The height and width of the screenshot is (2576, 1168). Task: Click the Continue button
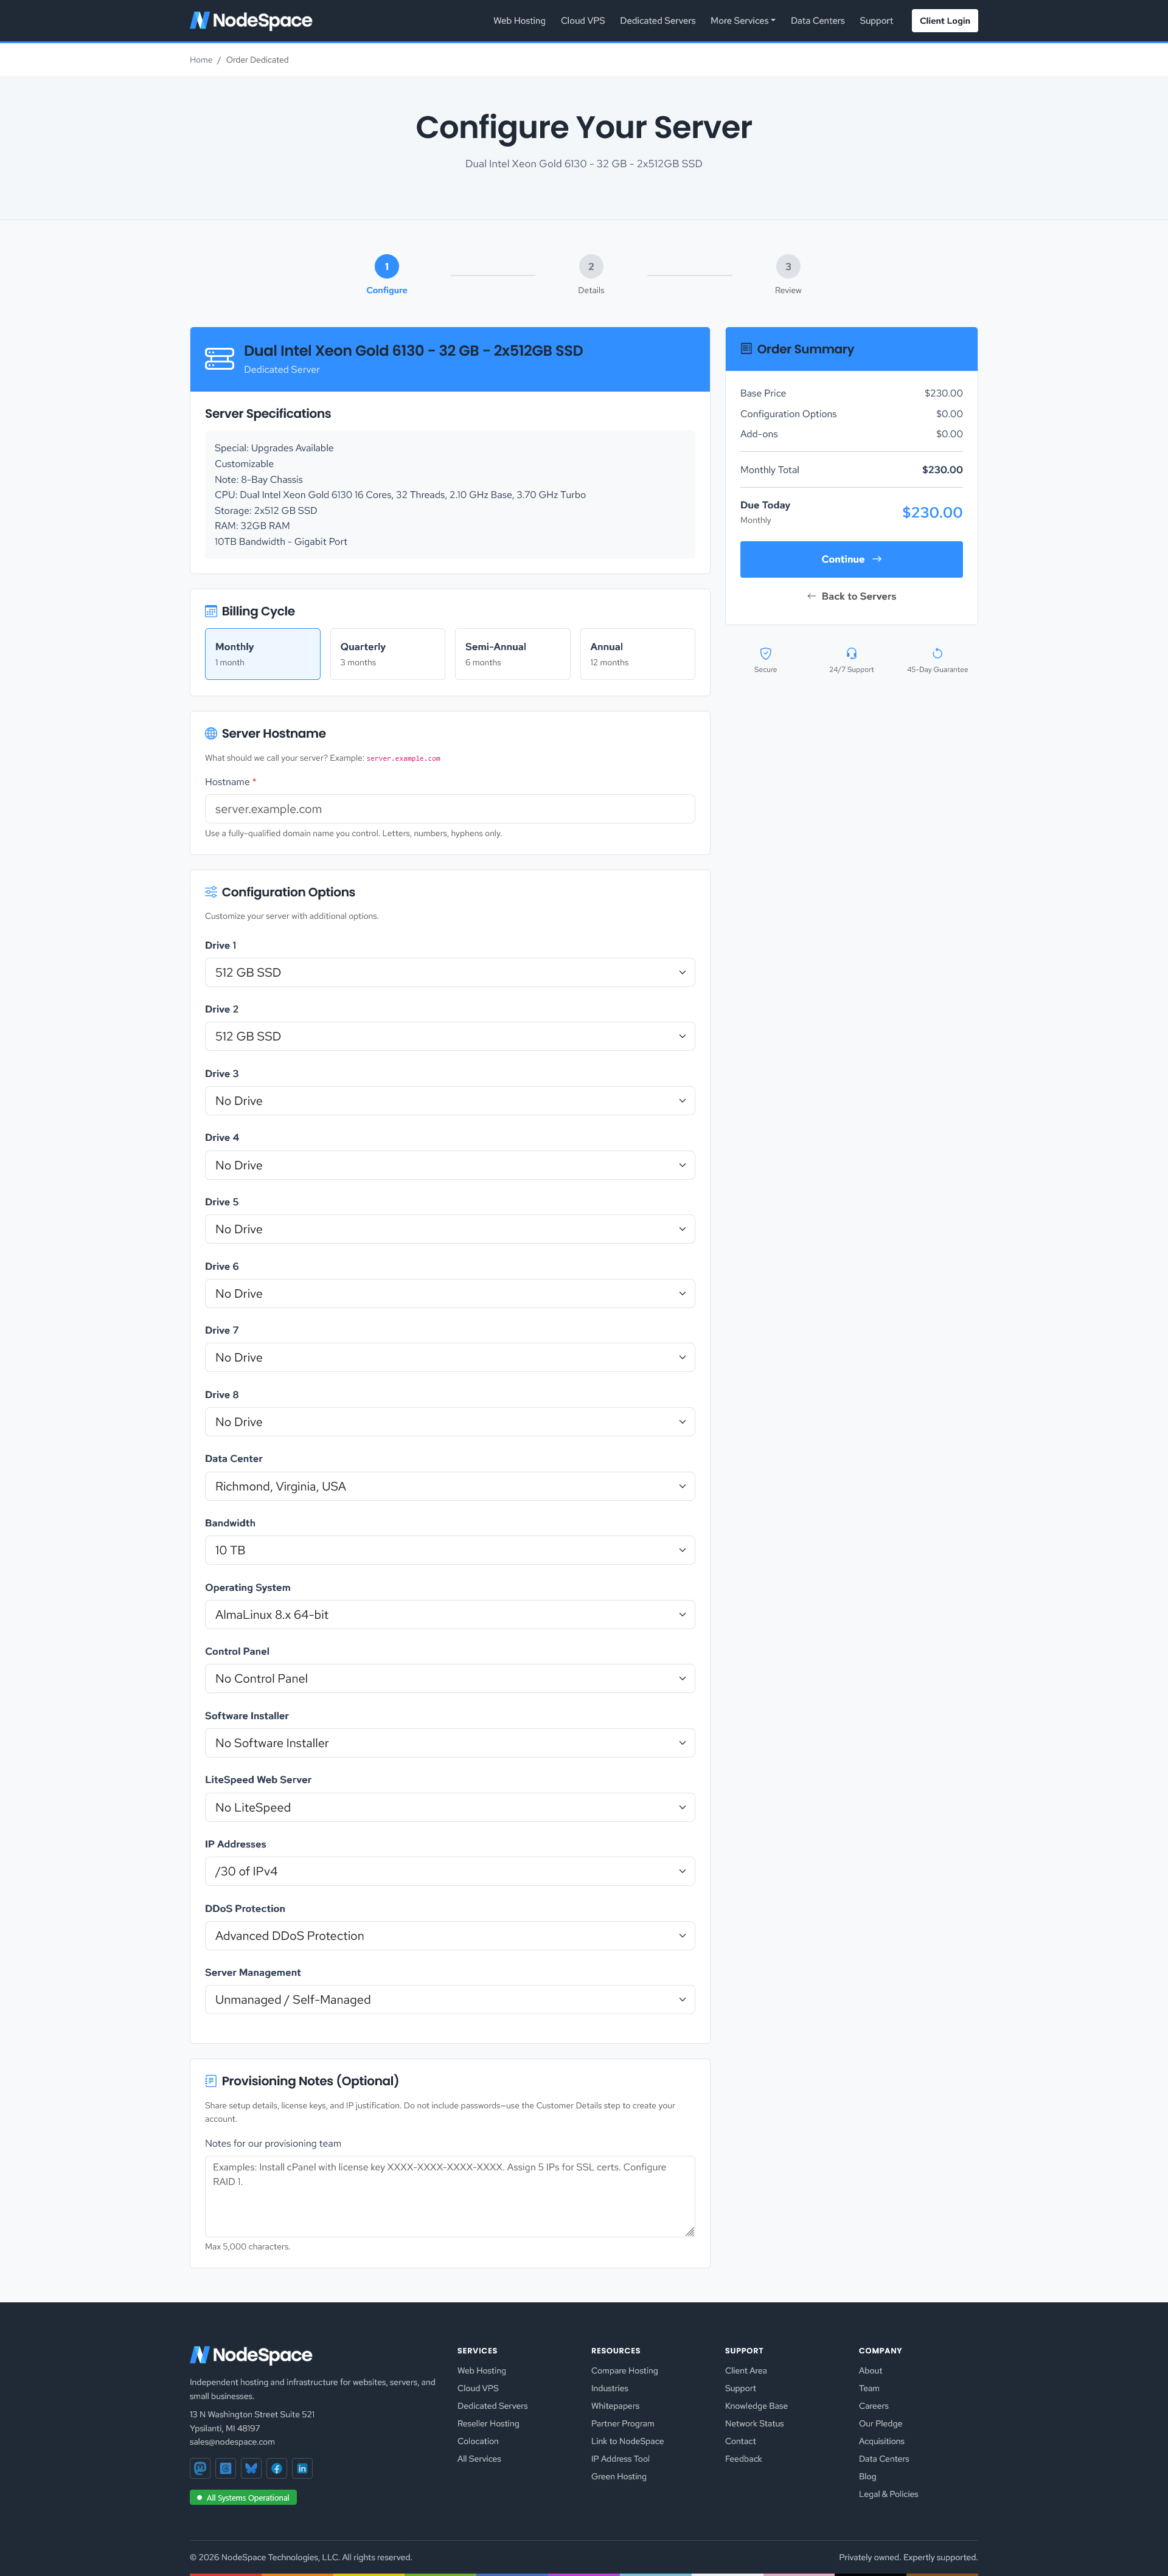pyautogui.click(x=851, y=559)
